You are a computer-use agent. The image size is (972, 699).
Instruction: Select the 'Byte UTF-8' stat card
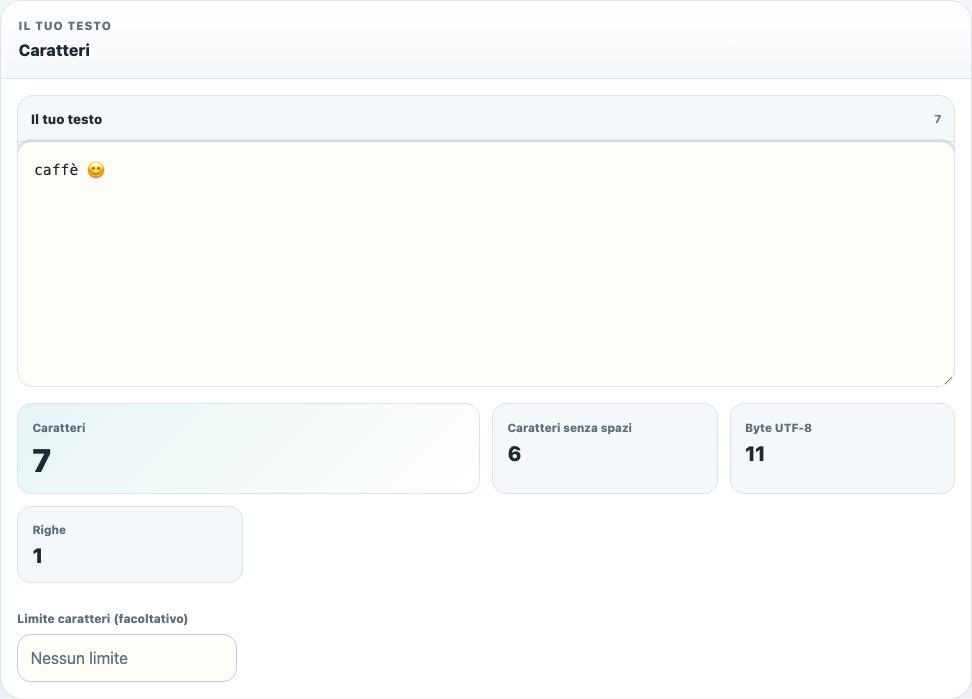tap(842, 449)
